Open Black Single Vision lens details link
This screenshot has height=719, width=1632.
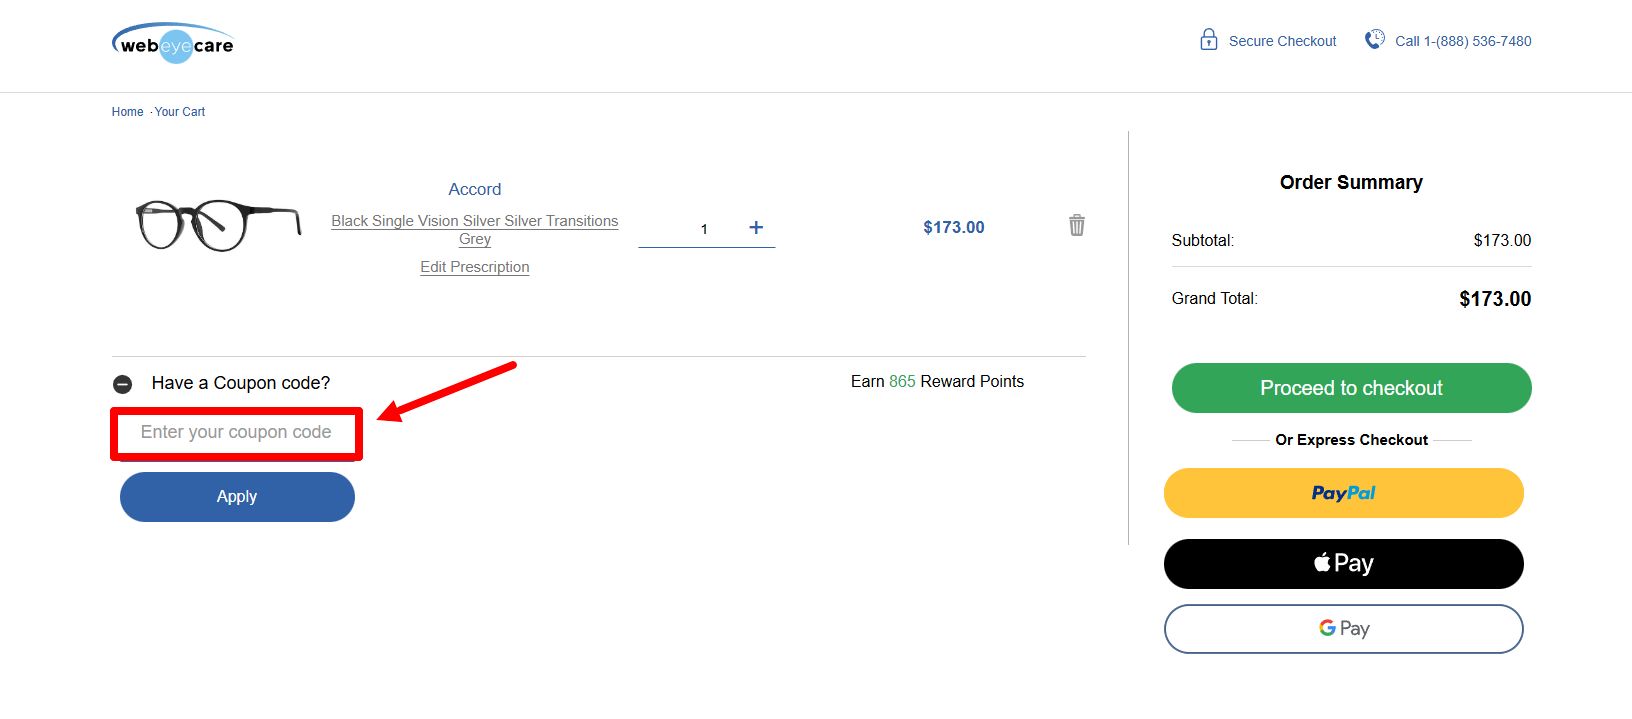(x=474, y=221)
